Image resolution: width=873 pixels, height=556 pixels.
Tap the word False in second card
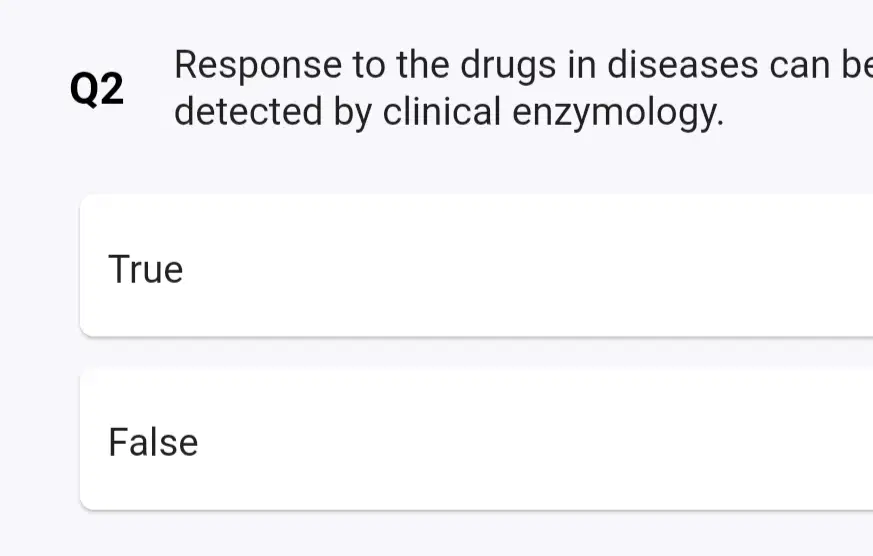pyautogui.click(x=153, y=442)
